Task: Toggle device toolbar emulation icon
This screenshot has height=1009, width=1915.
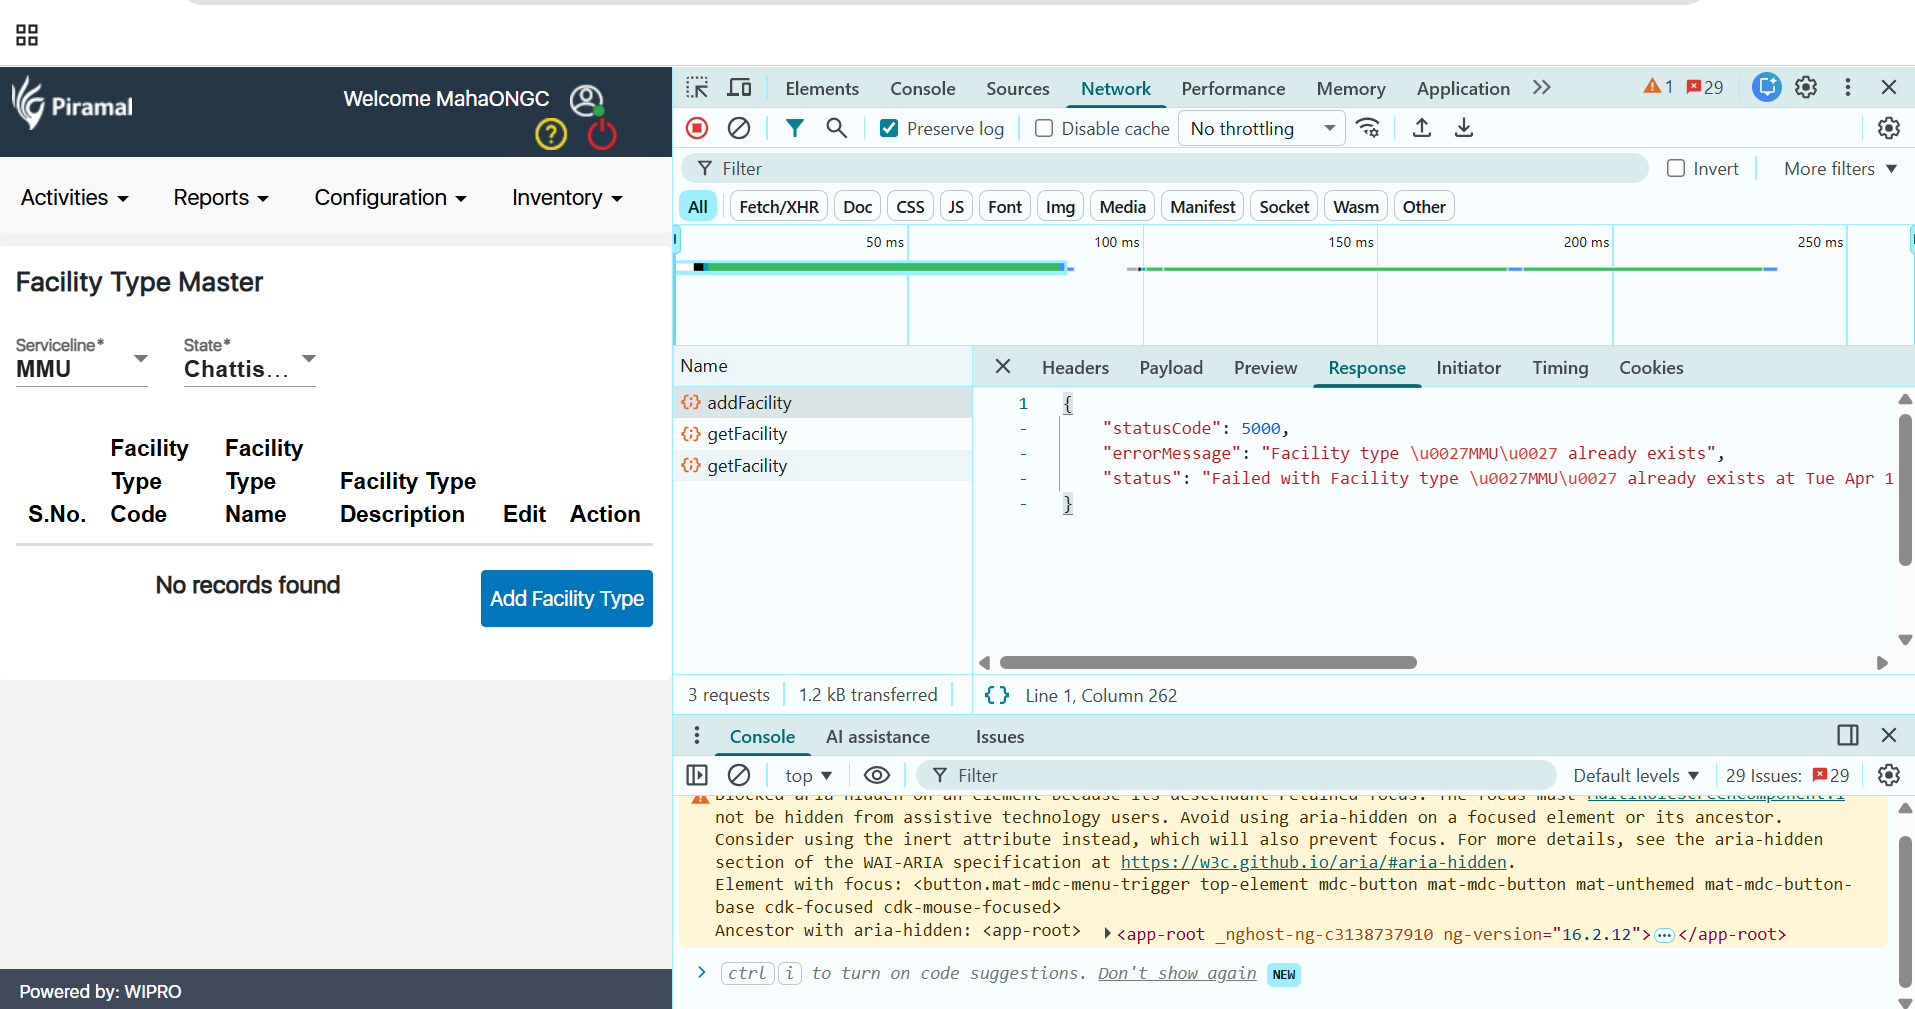Action: (739, 88)
